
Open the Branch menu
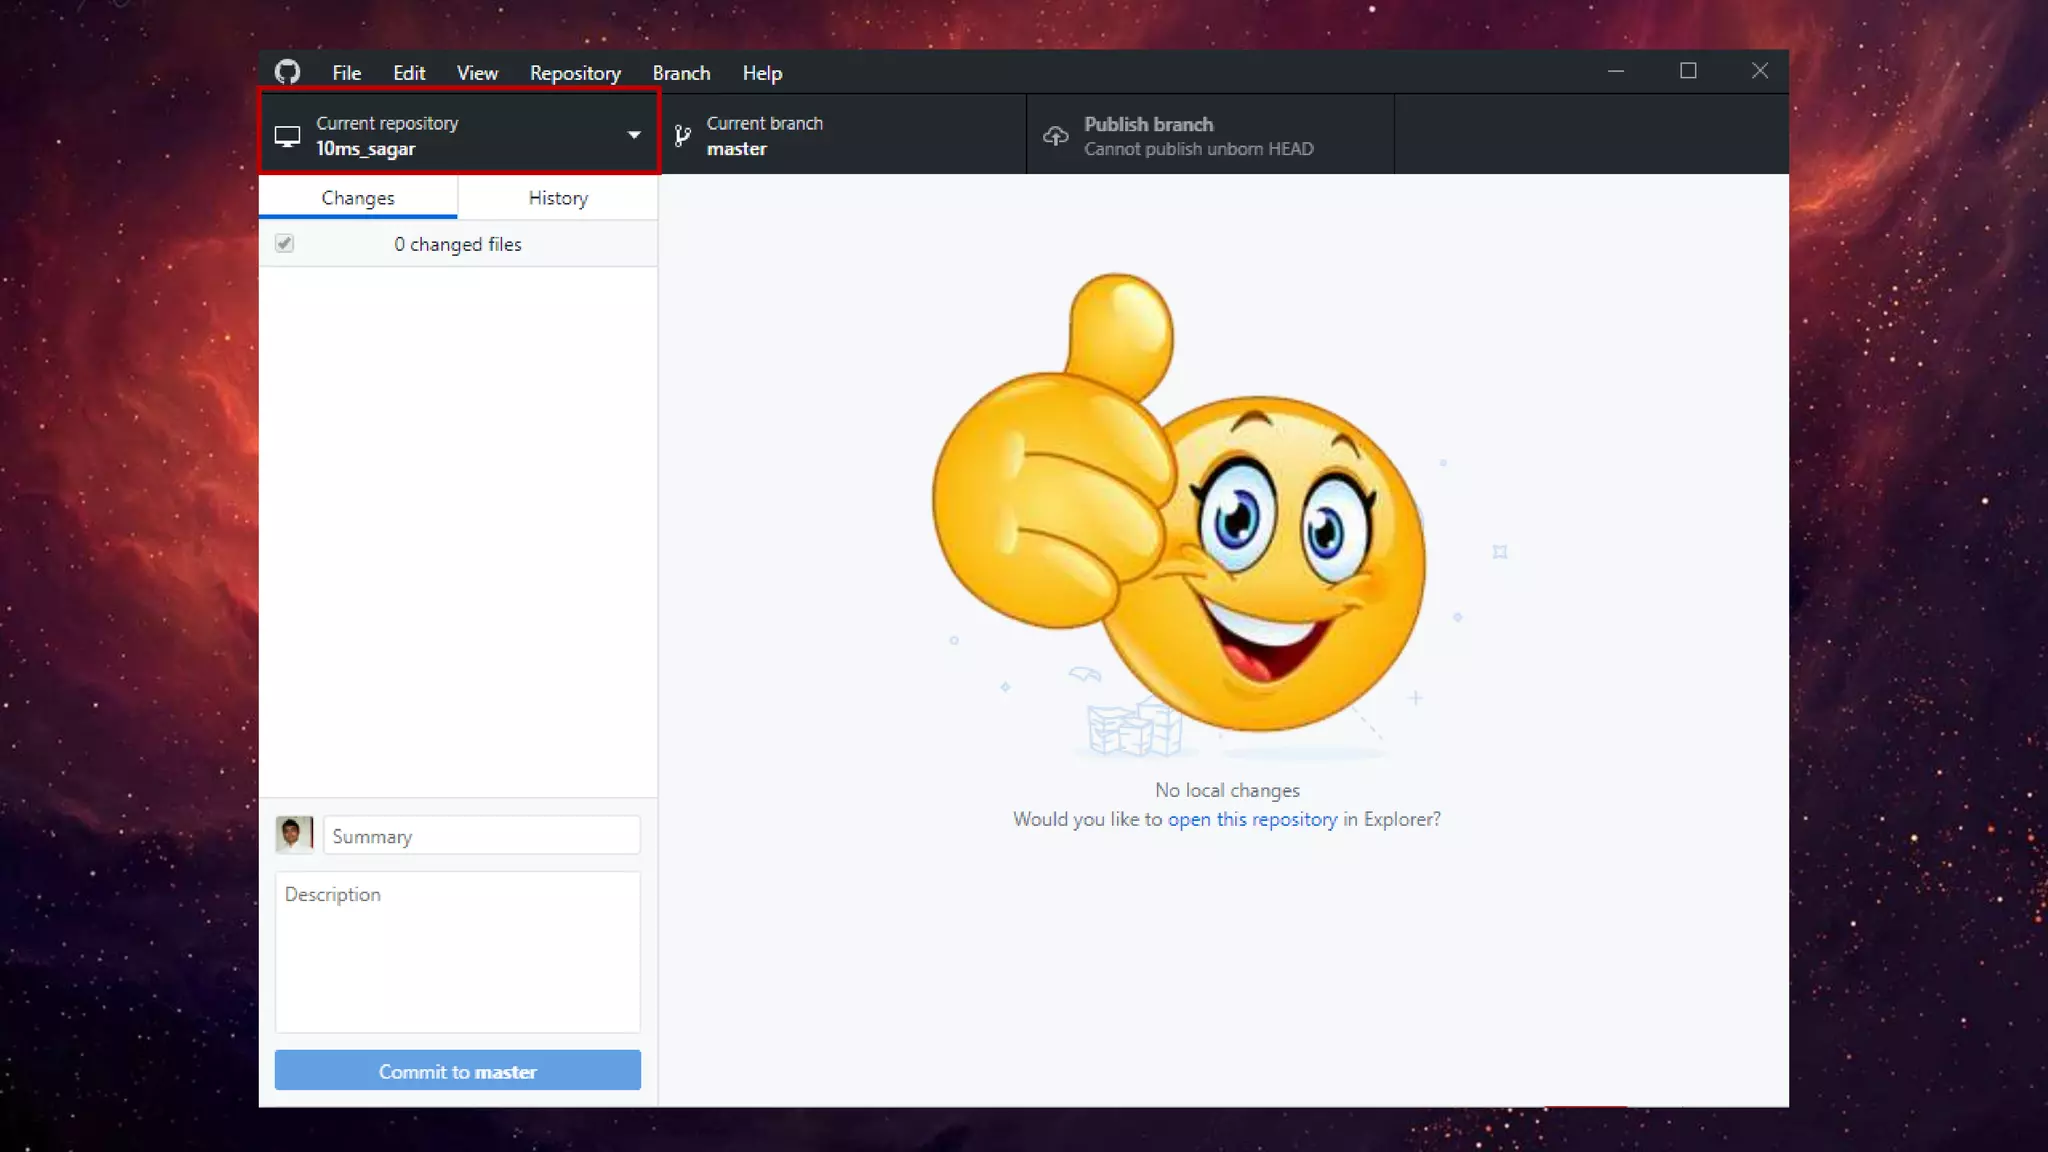coord(681,73)
